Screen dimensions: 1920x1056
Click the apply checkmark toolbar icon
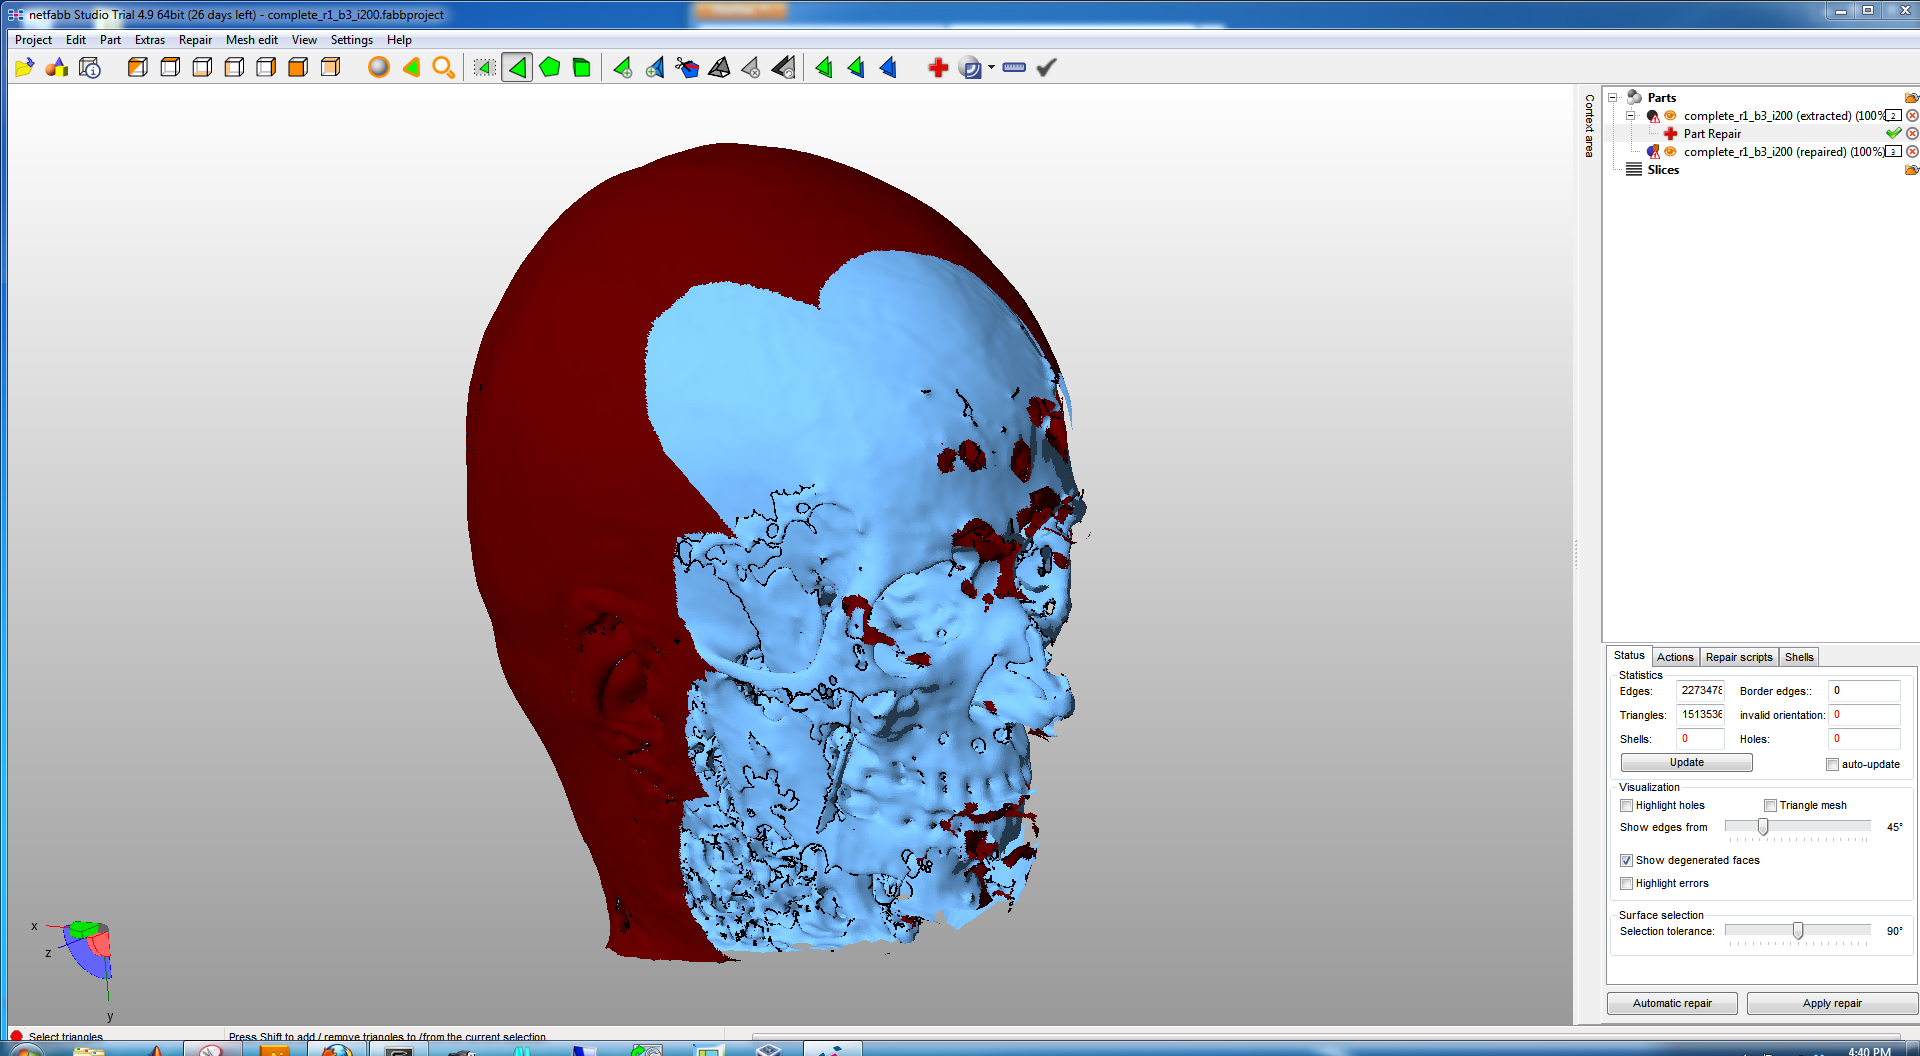1046,68
